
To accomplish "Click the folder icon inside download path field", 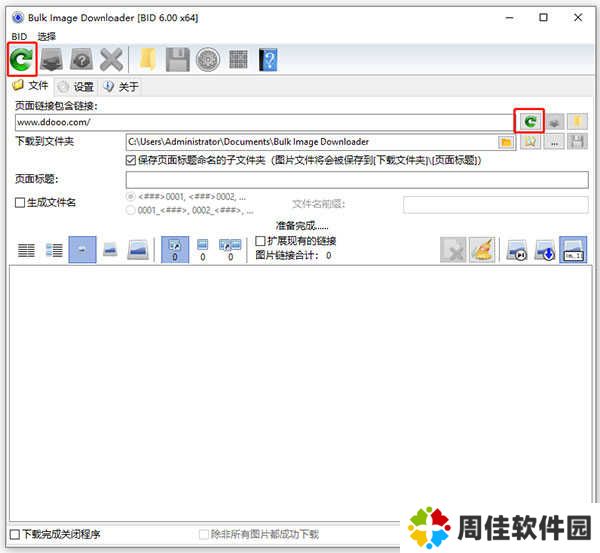I will click(x=506, y=142).
